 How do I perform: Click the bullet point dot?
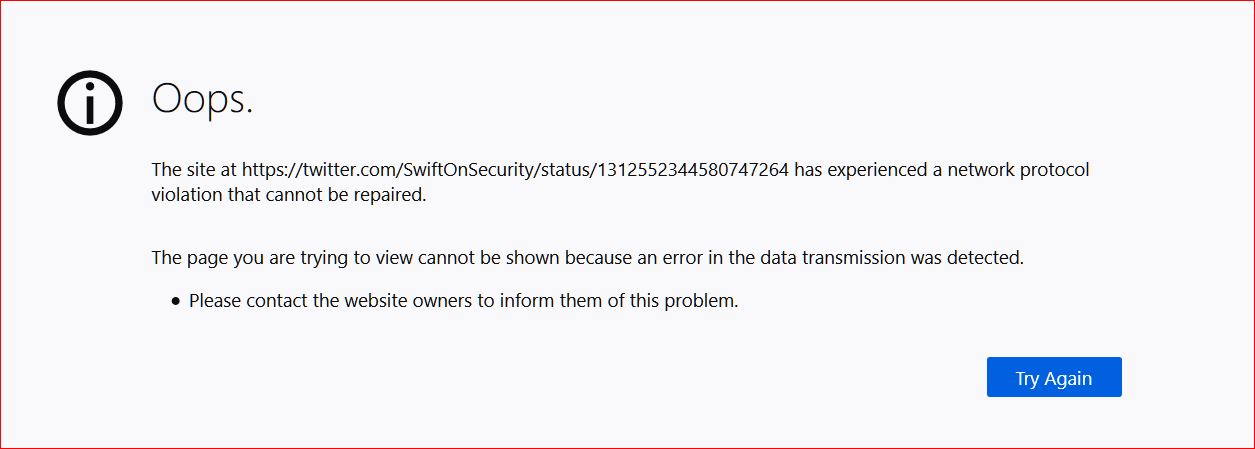coord(177,301)
